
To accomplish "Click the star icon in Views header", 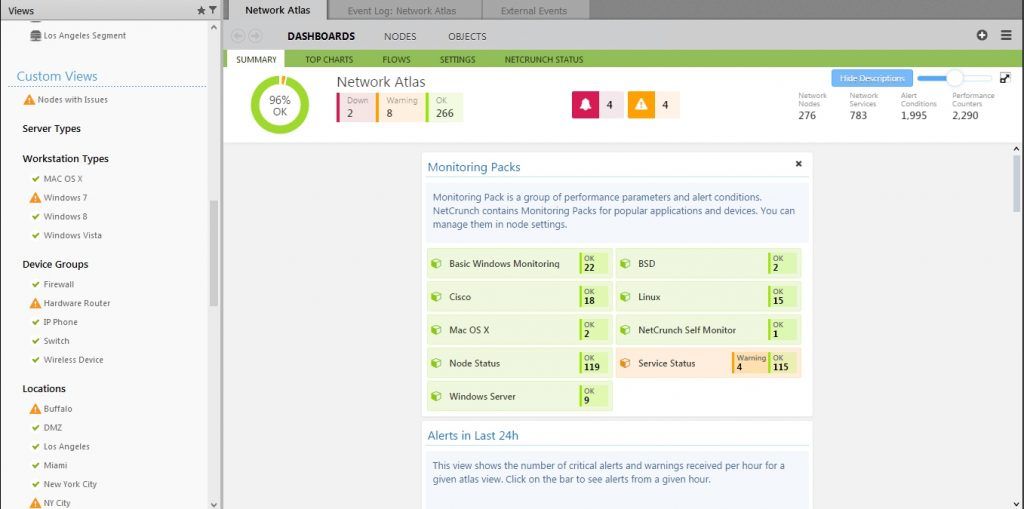I will 201,10.
